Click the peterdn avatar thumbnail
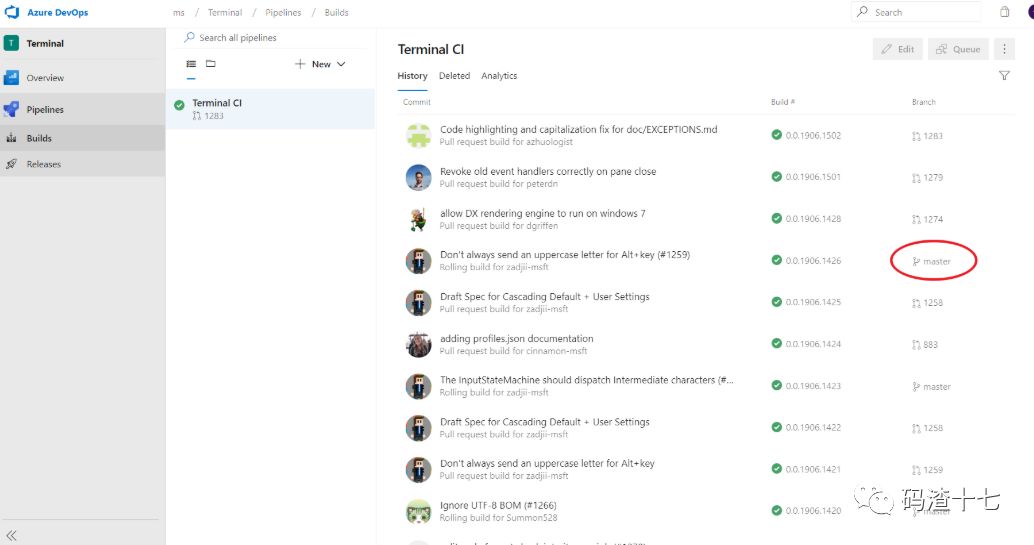Image resolution: width=1034 pixels, height=545 pixels. point(418,177)
